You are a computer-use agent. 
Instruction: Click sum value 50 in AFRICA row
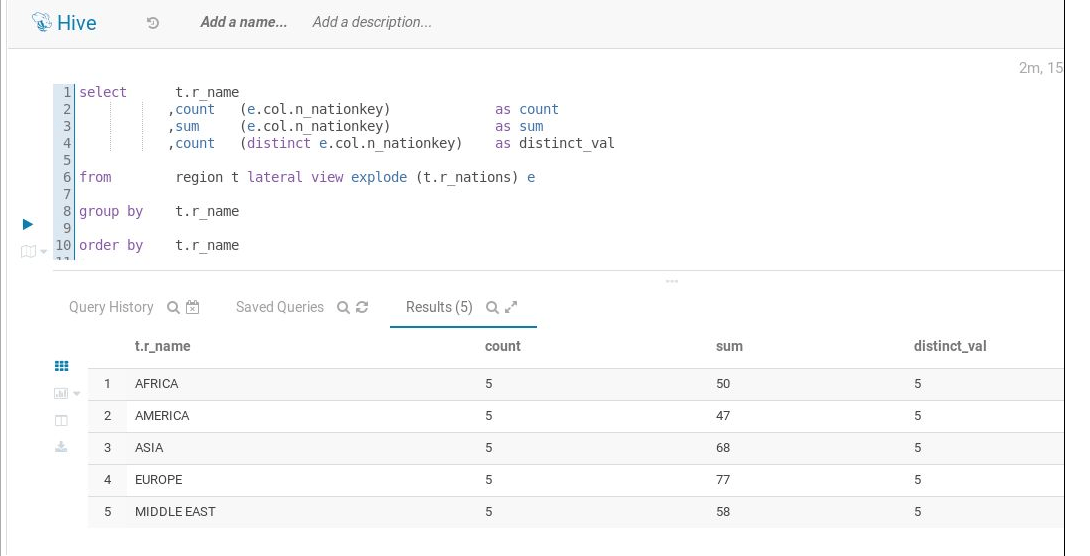click(x=723, y=384)
